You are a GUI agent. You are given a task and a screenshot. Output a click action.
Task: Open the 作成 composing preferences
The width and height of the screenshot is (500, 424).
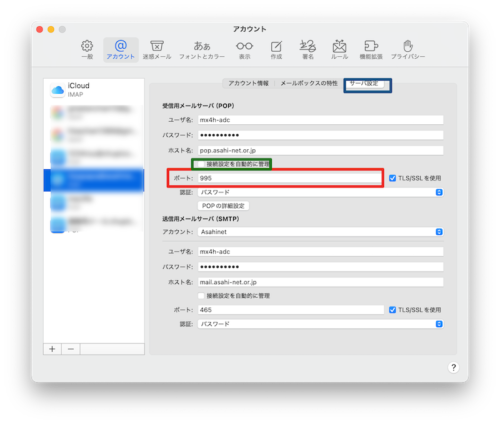tap(276, 50)
